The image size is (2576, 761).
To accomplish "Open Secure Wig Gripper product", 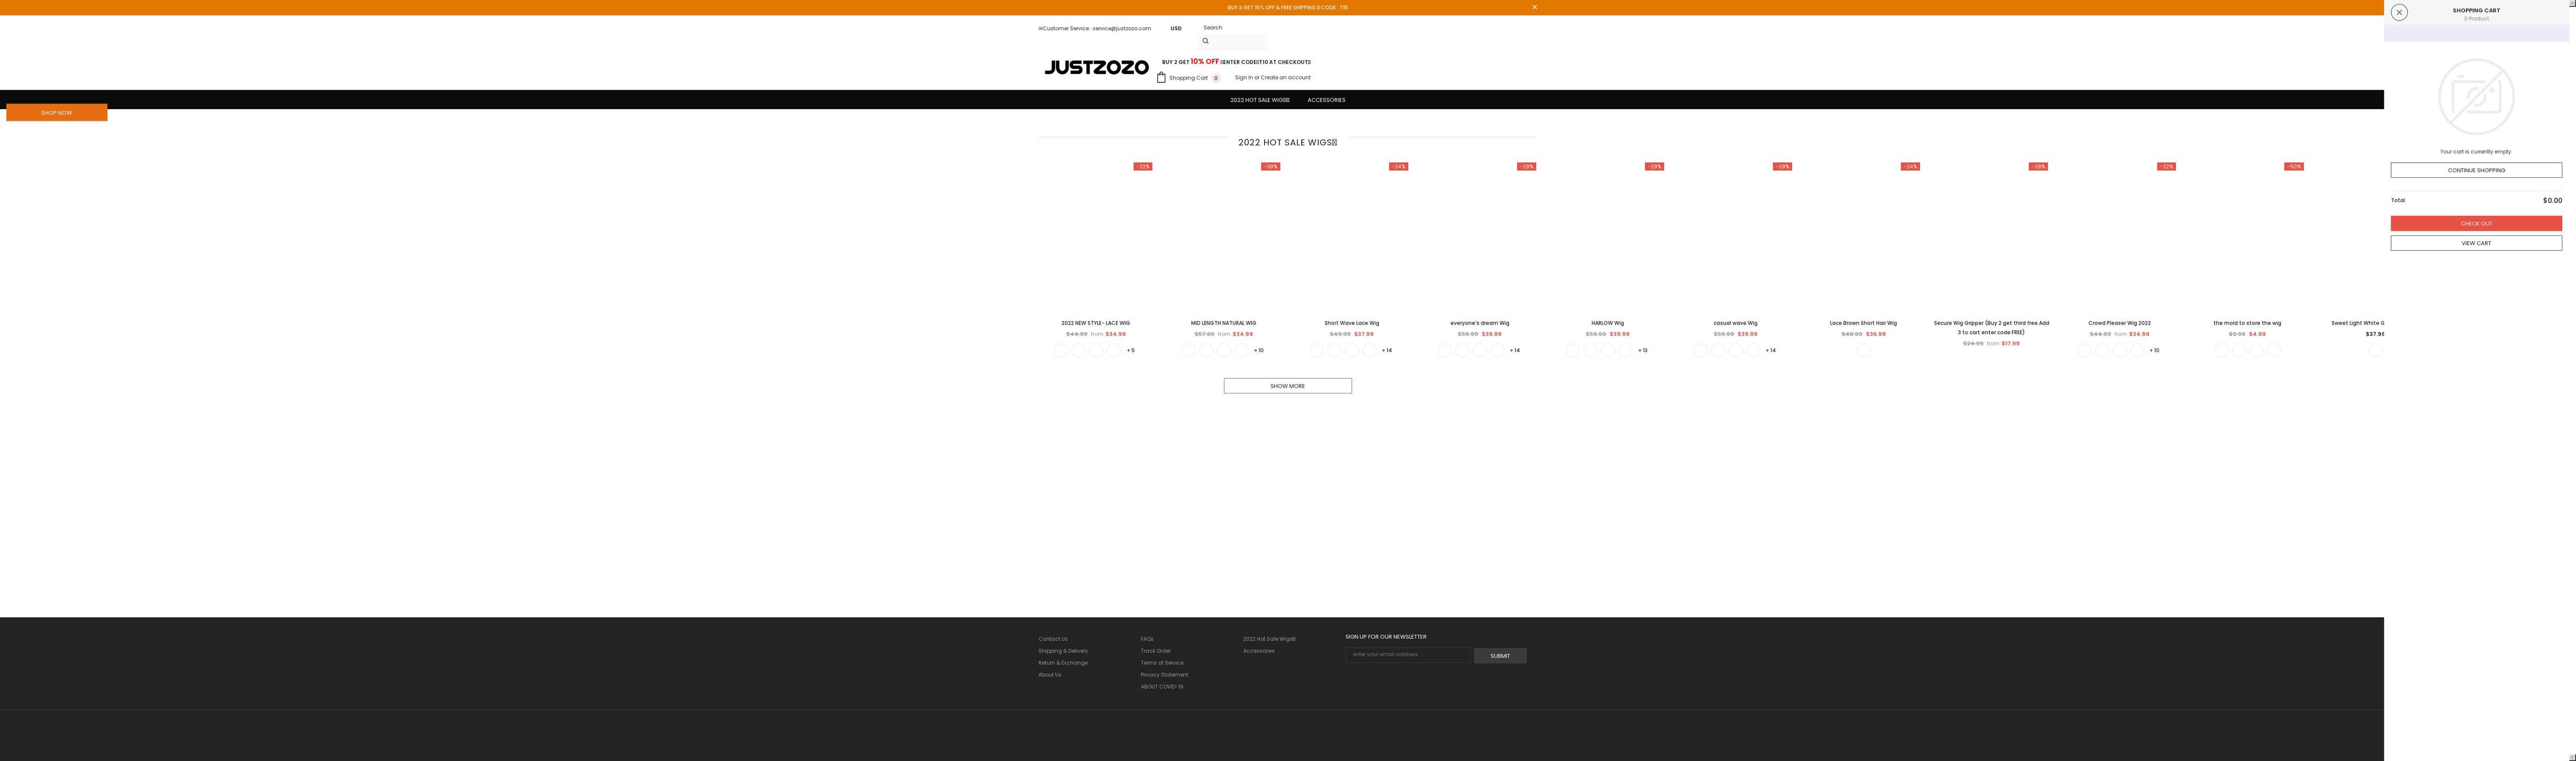I will click(x=1991, y=327).
